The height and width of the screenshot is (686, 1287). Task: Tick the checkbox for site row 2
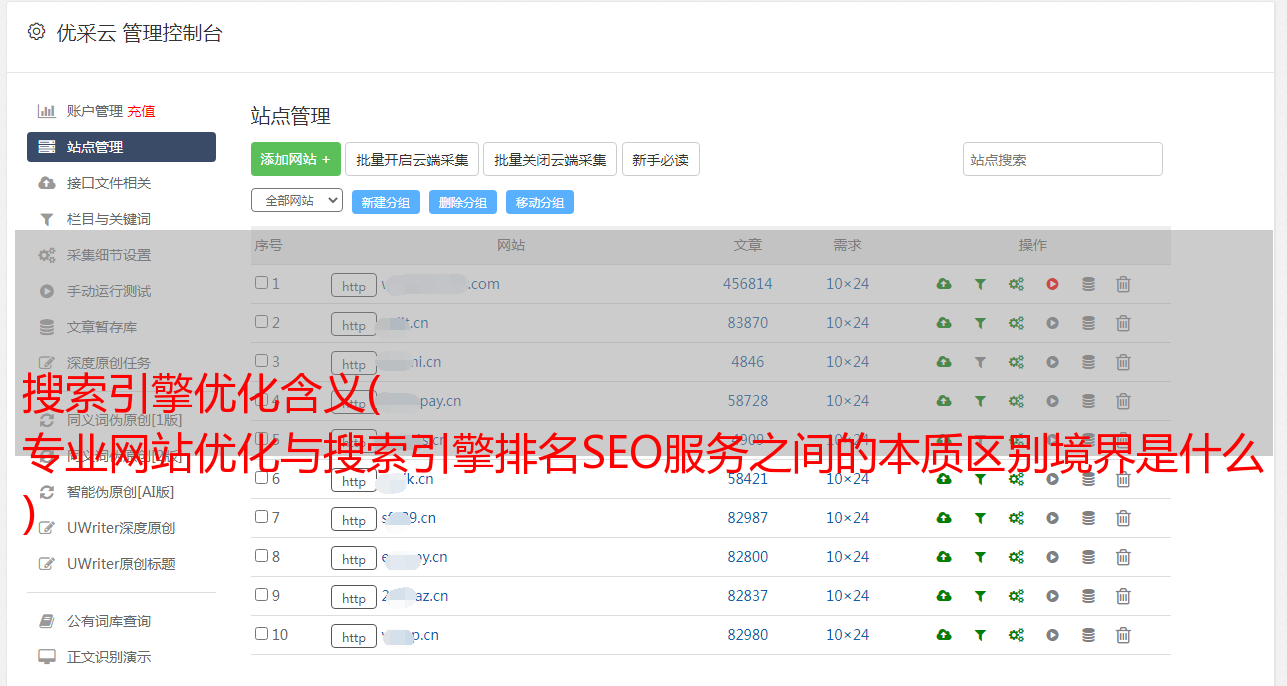(x=261, y=322)
